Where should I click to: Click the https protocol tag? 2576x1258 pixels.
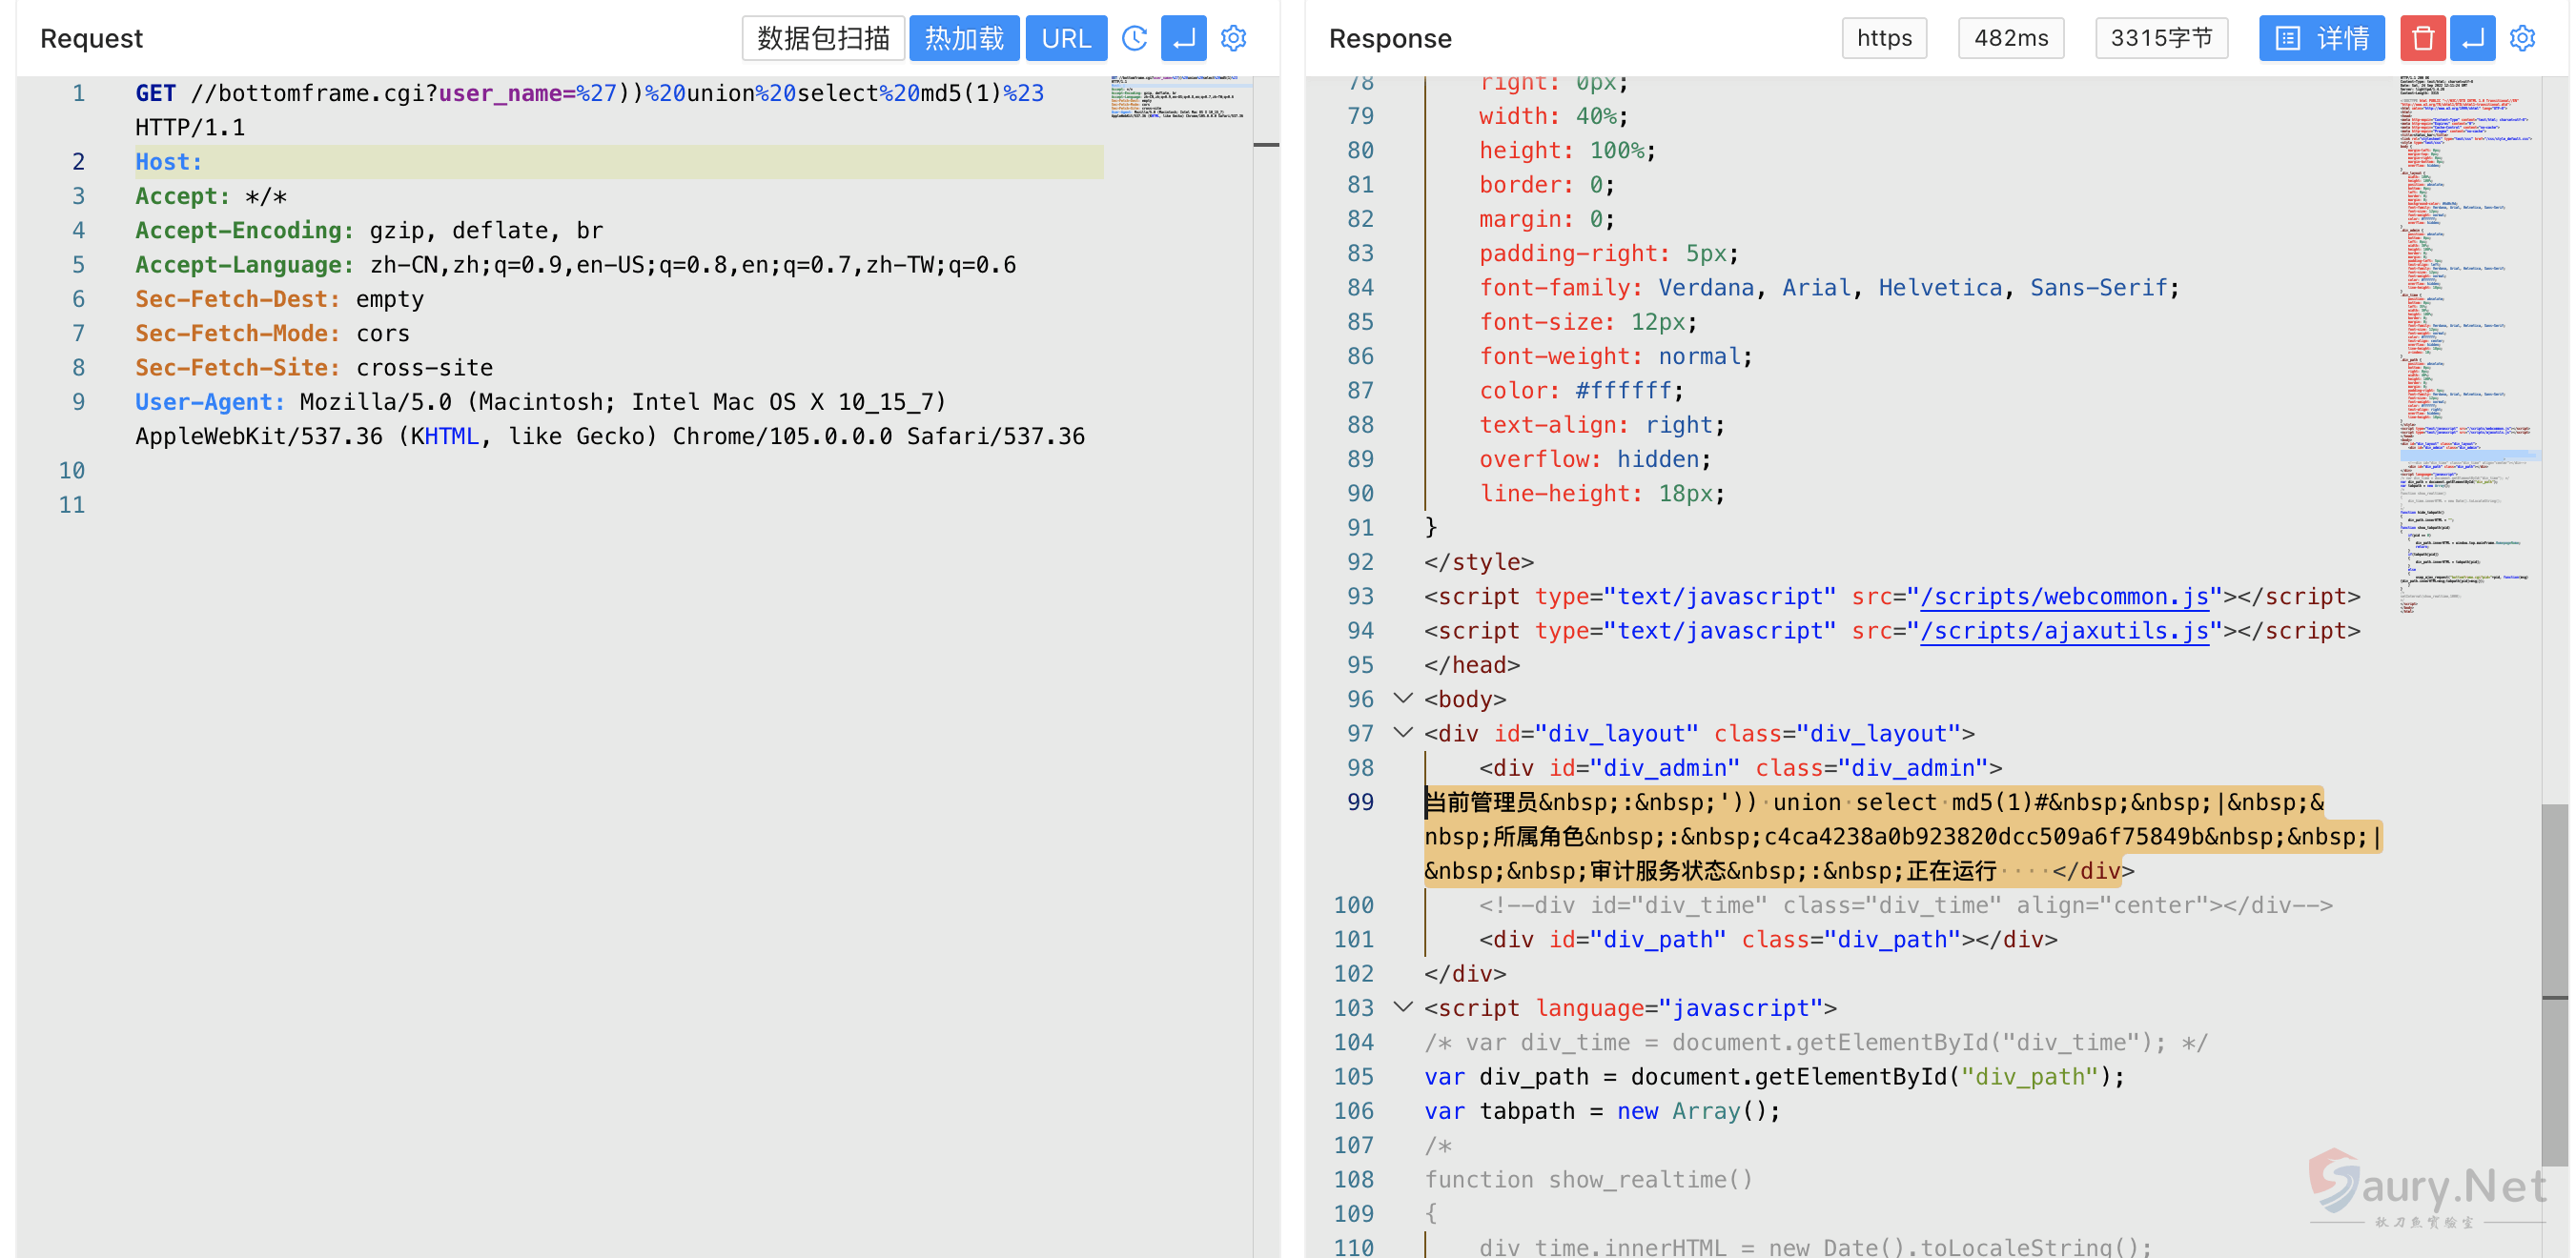coord(1884,38)
